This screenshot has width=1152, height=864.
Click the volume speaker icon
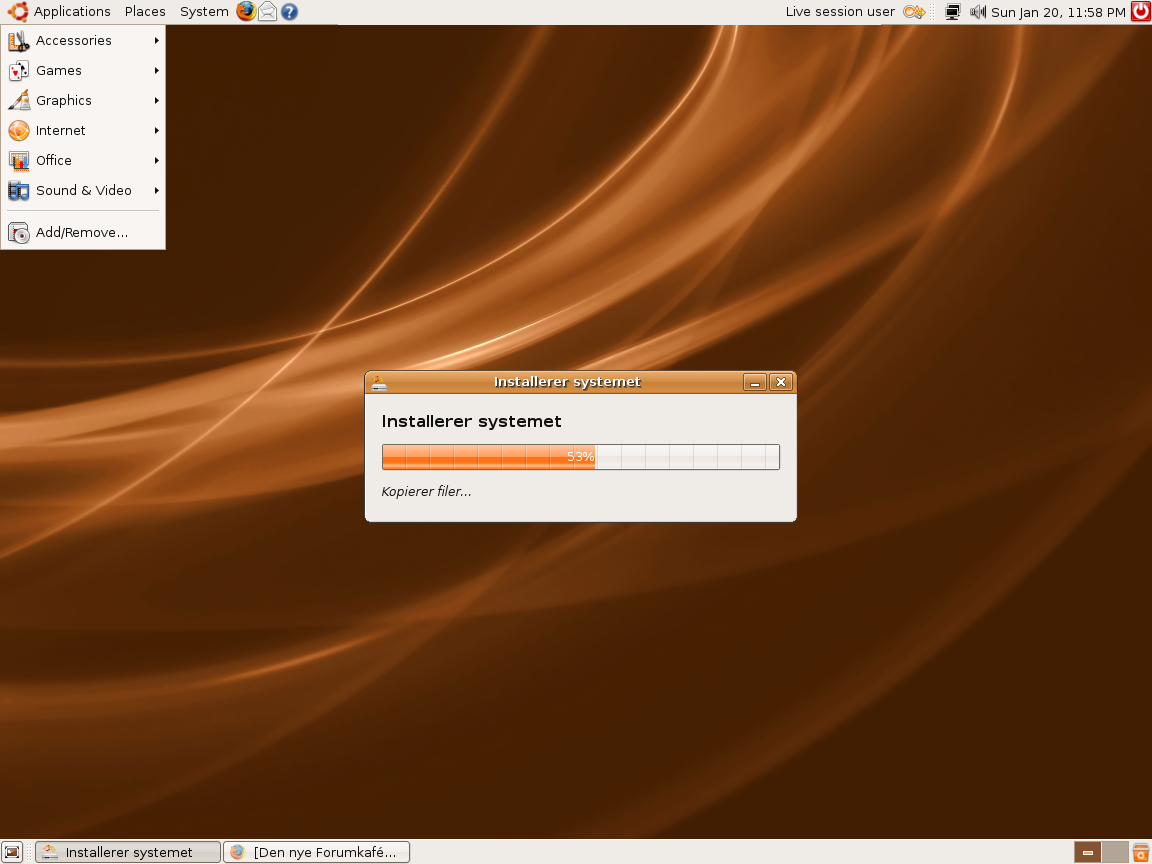(977, 12)
